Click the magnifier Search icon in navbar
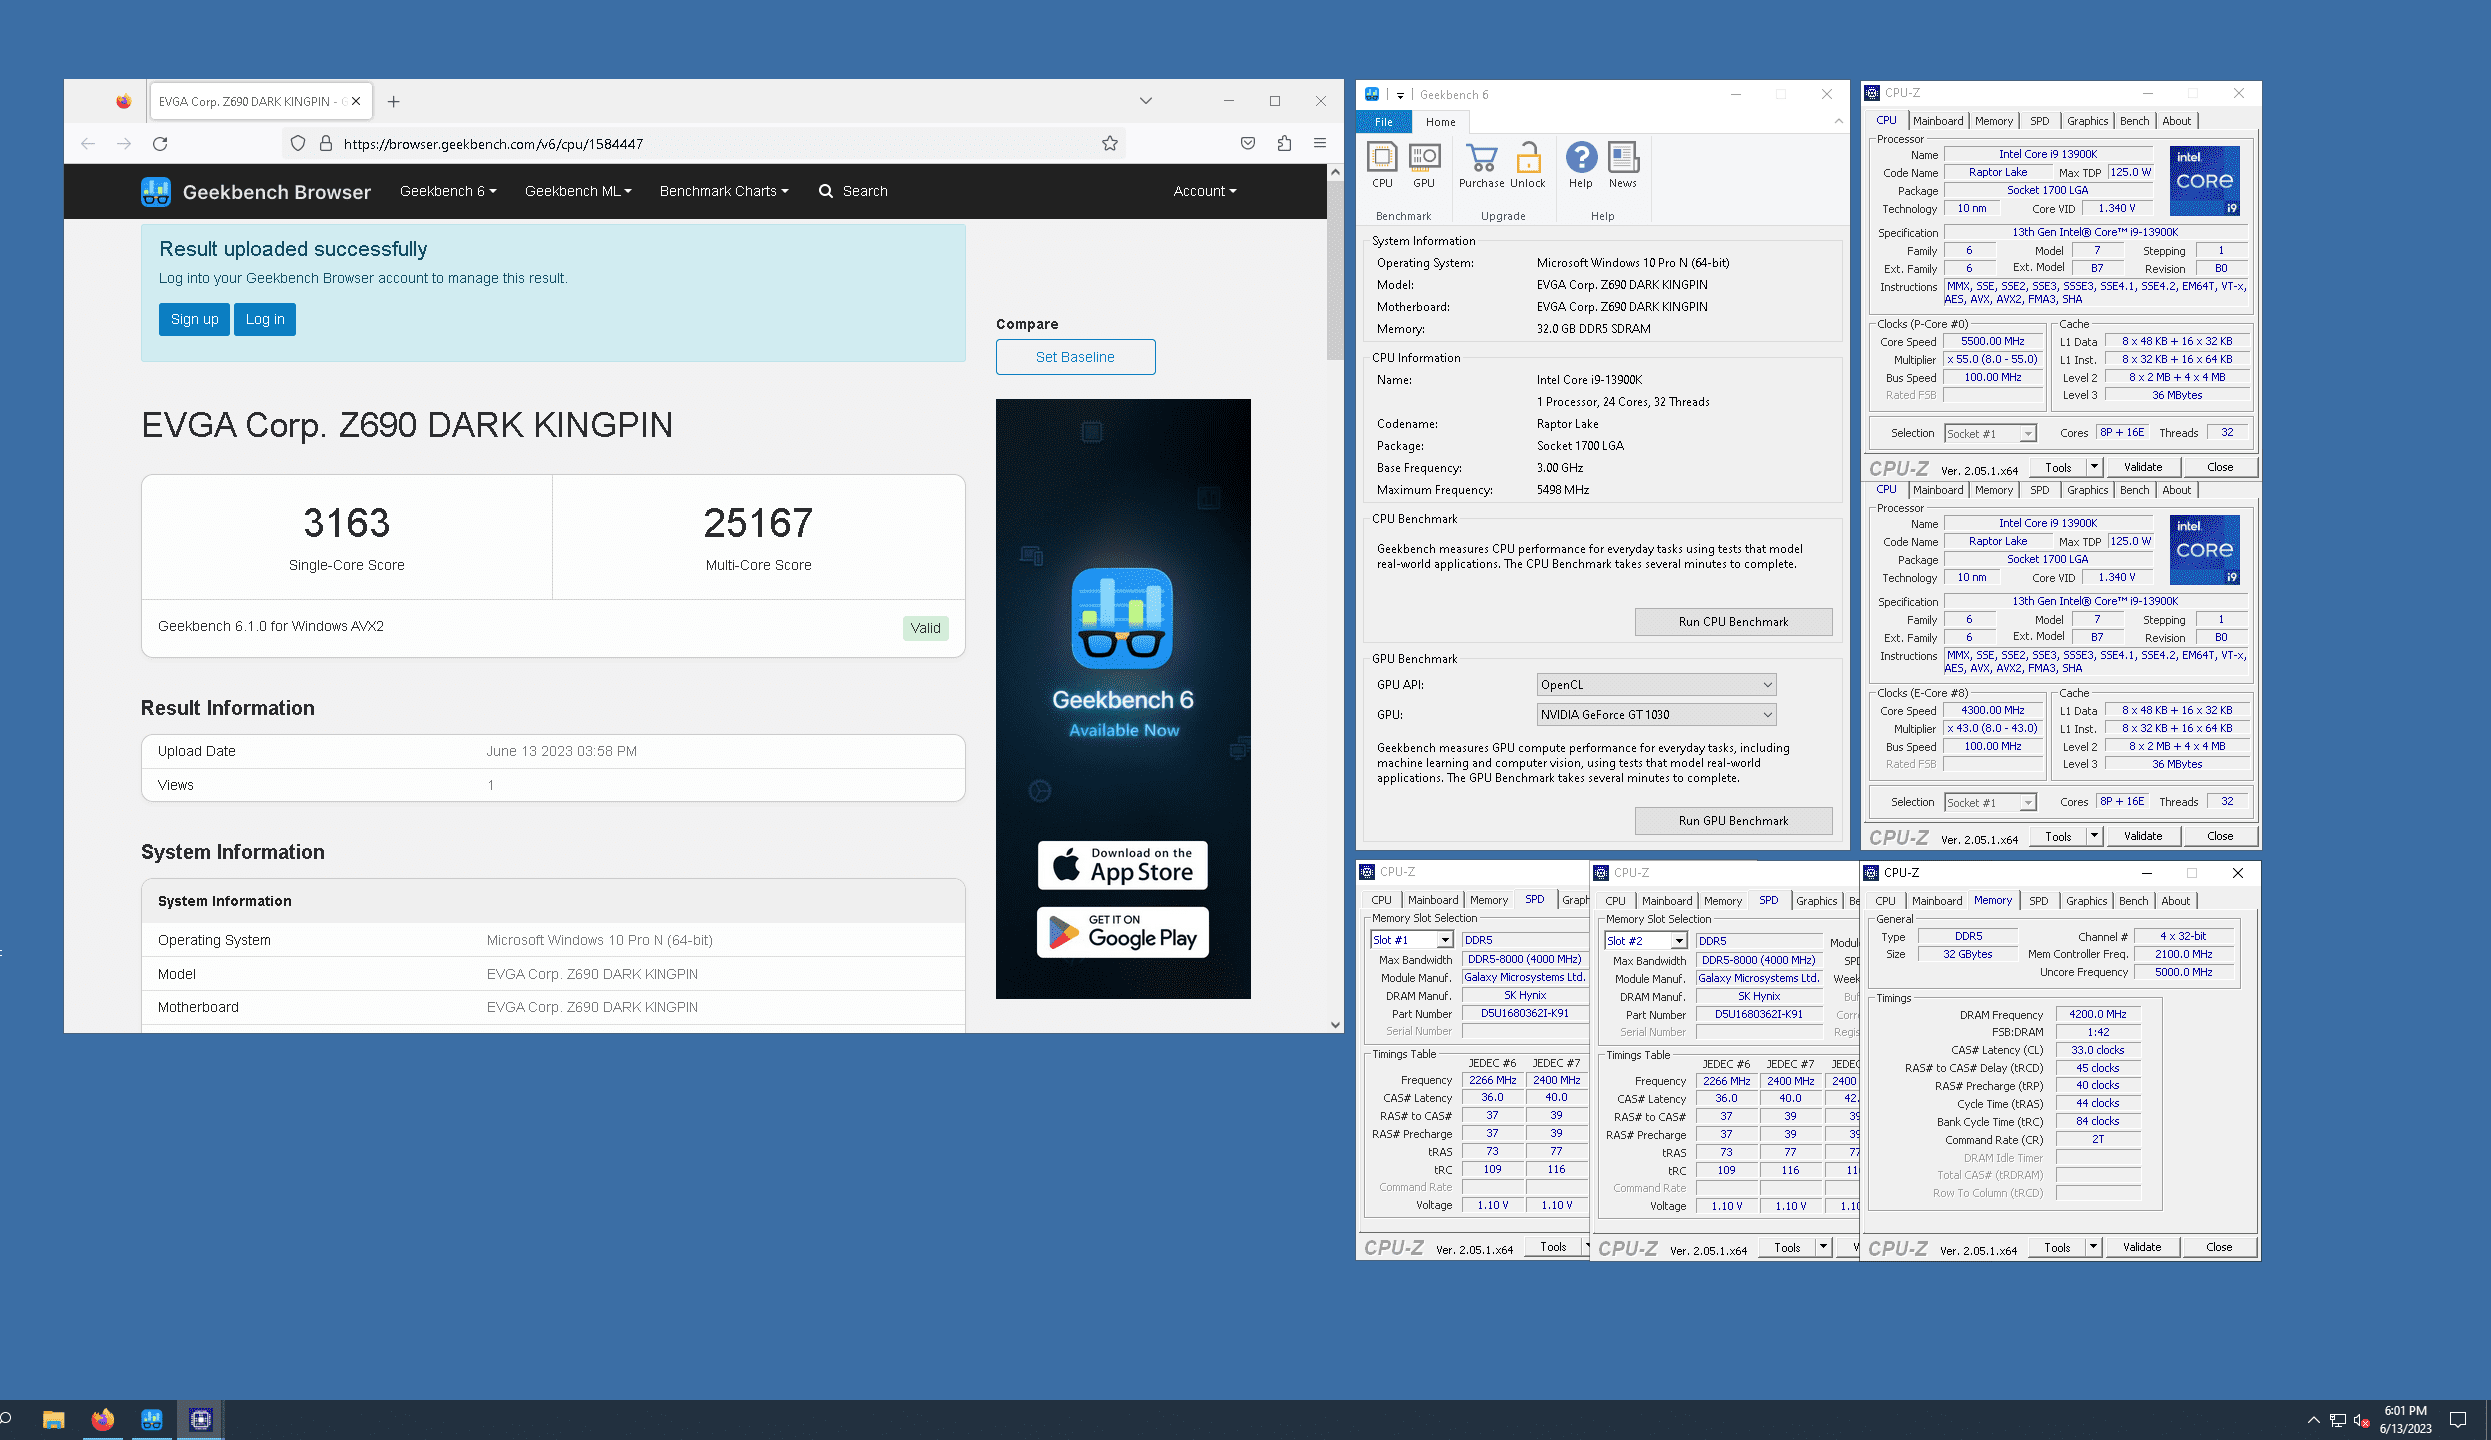The image size is (2491, 1440). pyautogui.click(x=826, y=191)
